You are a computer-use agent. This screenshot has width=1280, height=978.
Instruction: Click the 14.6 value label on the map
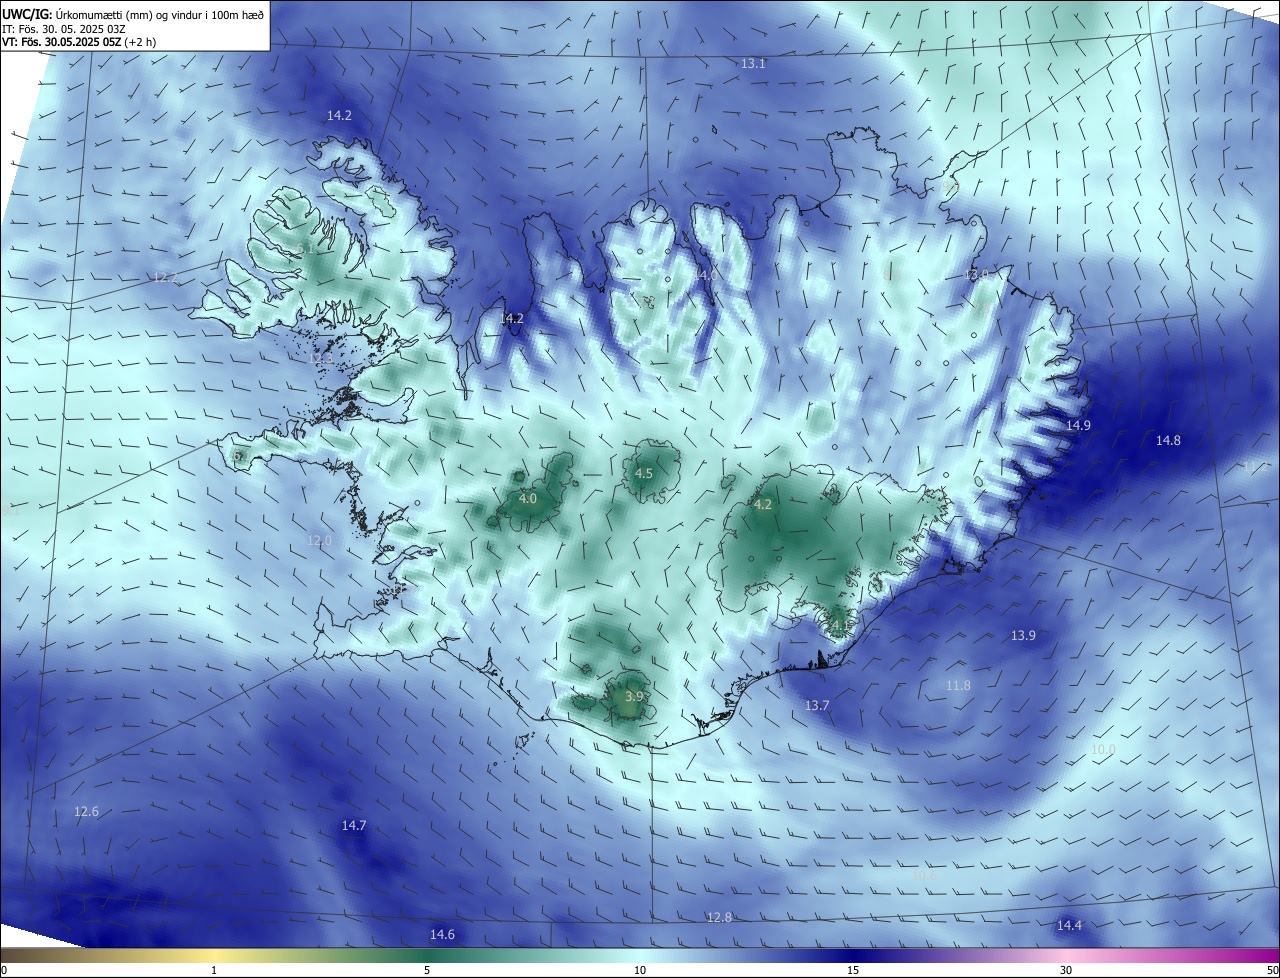click(x=442, y=935)
